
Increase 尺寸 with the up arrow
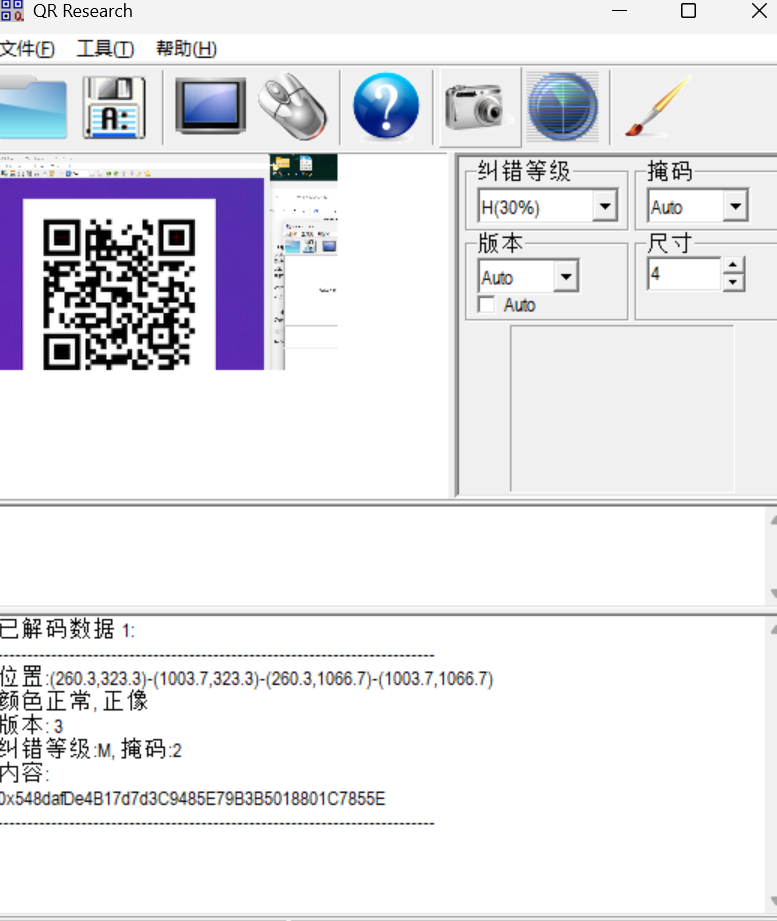click(732, 265)
